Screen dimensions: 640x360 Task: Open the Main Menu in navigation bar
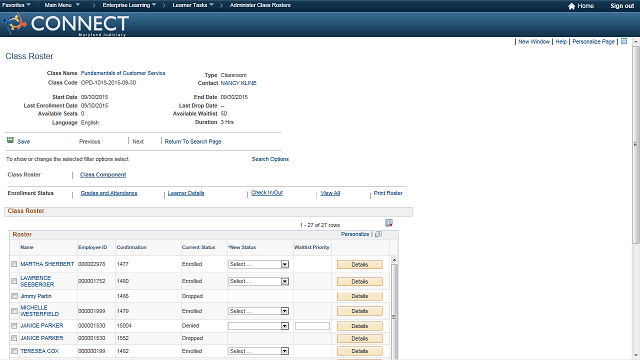[62, 5]
